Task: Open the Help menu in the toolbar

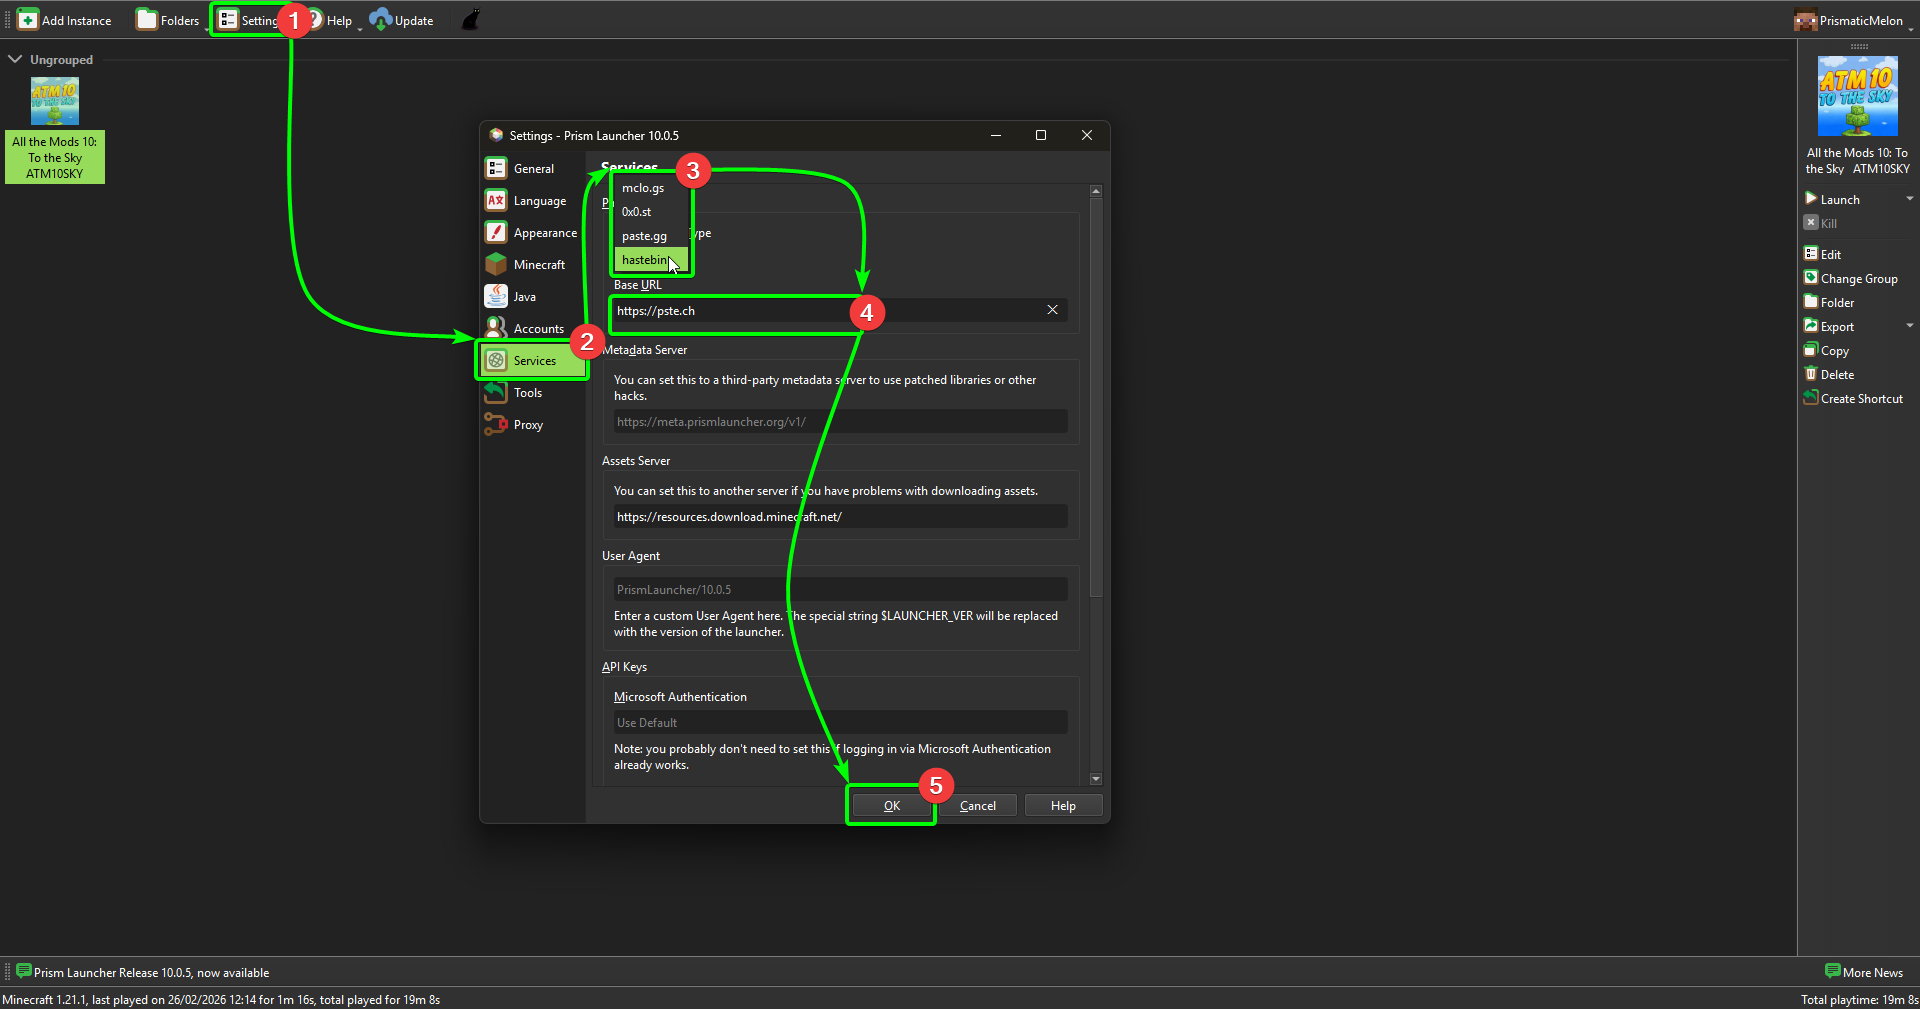Action: (x=337, y=19)
